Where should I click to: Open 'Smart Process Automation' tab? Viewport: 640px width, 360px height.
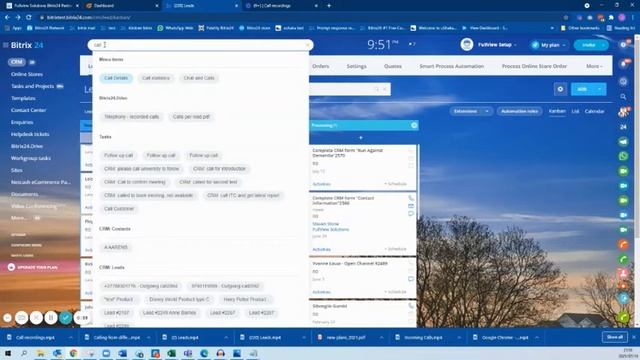[451, 66]
